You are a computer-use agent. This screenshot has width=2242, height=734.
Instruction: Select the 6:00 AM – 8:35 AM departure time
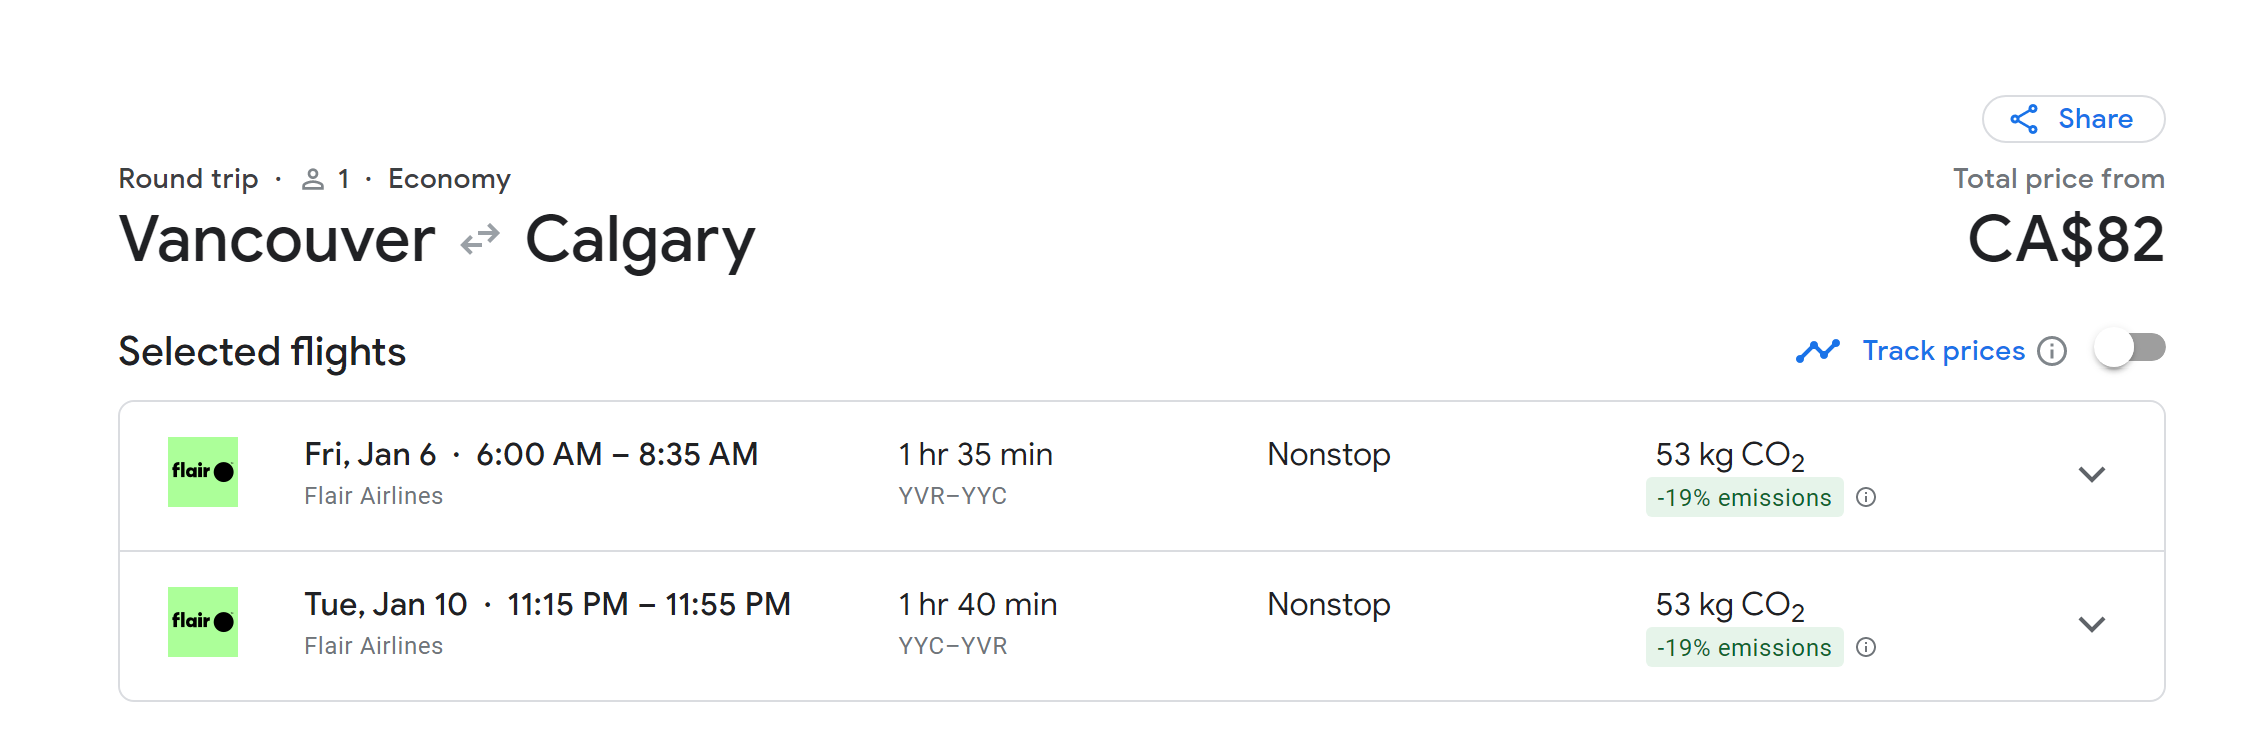[616, 455]
